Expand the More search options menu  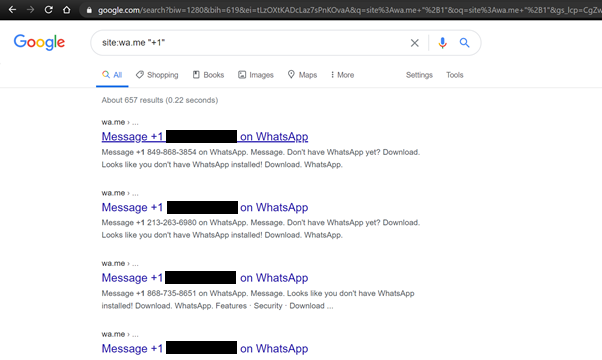[x=342, y=75]
